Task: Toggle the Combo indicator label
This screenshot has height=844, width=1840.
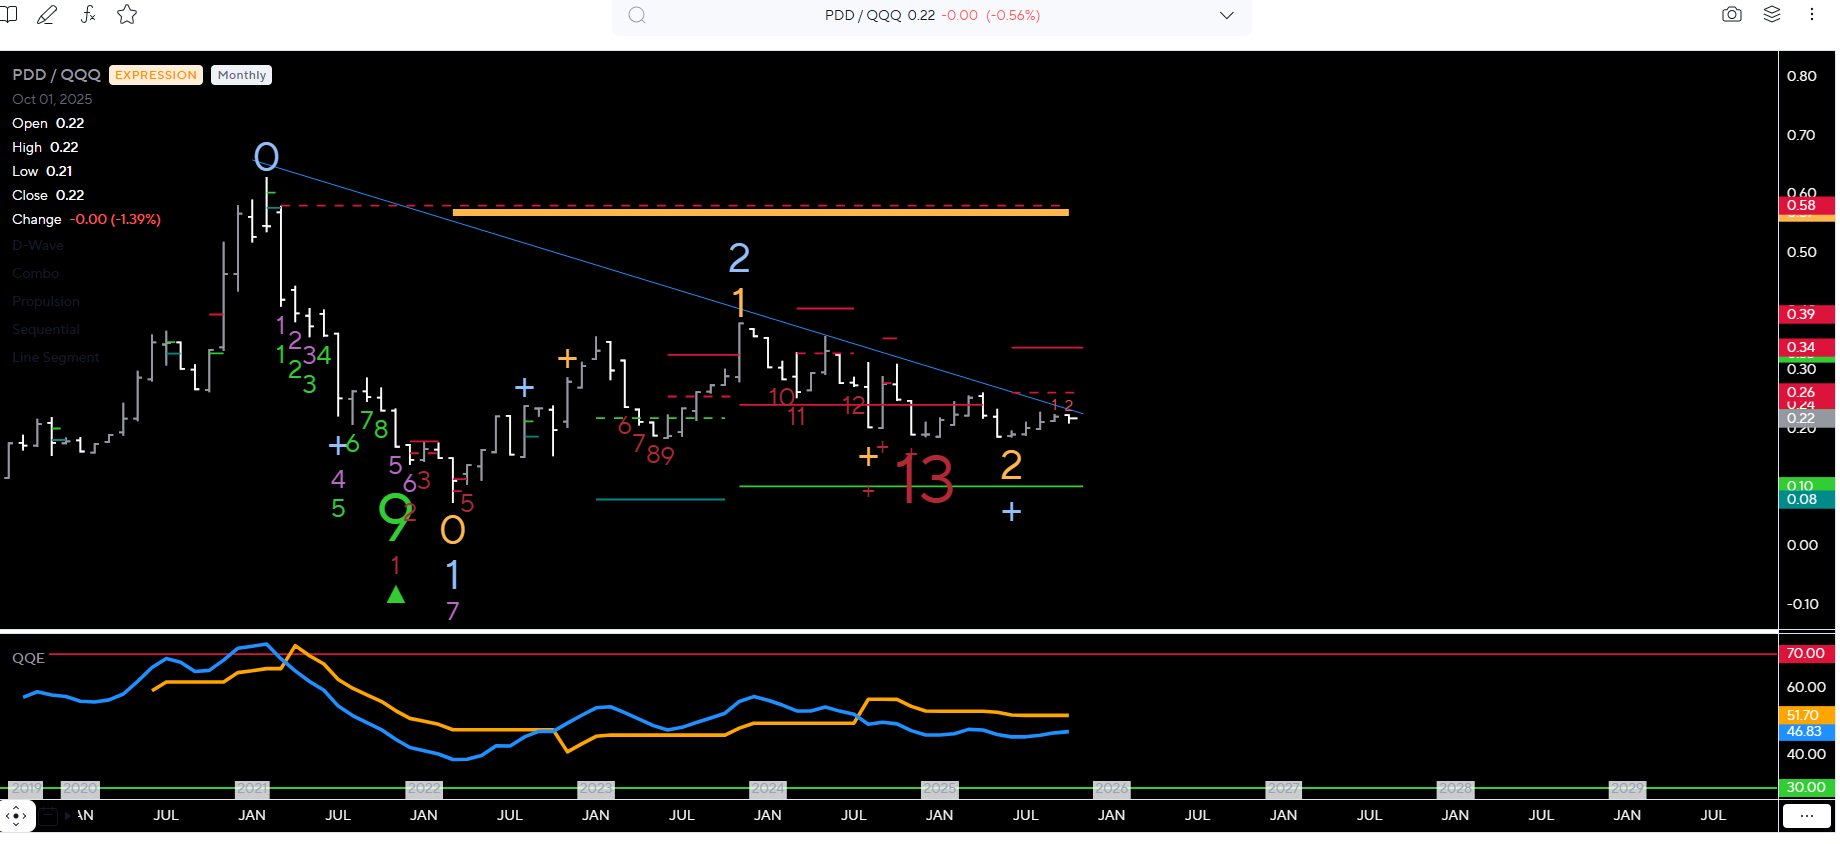Action: coord(35,273)
